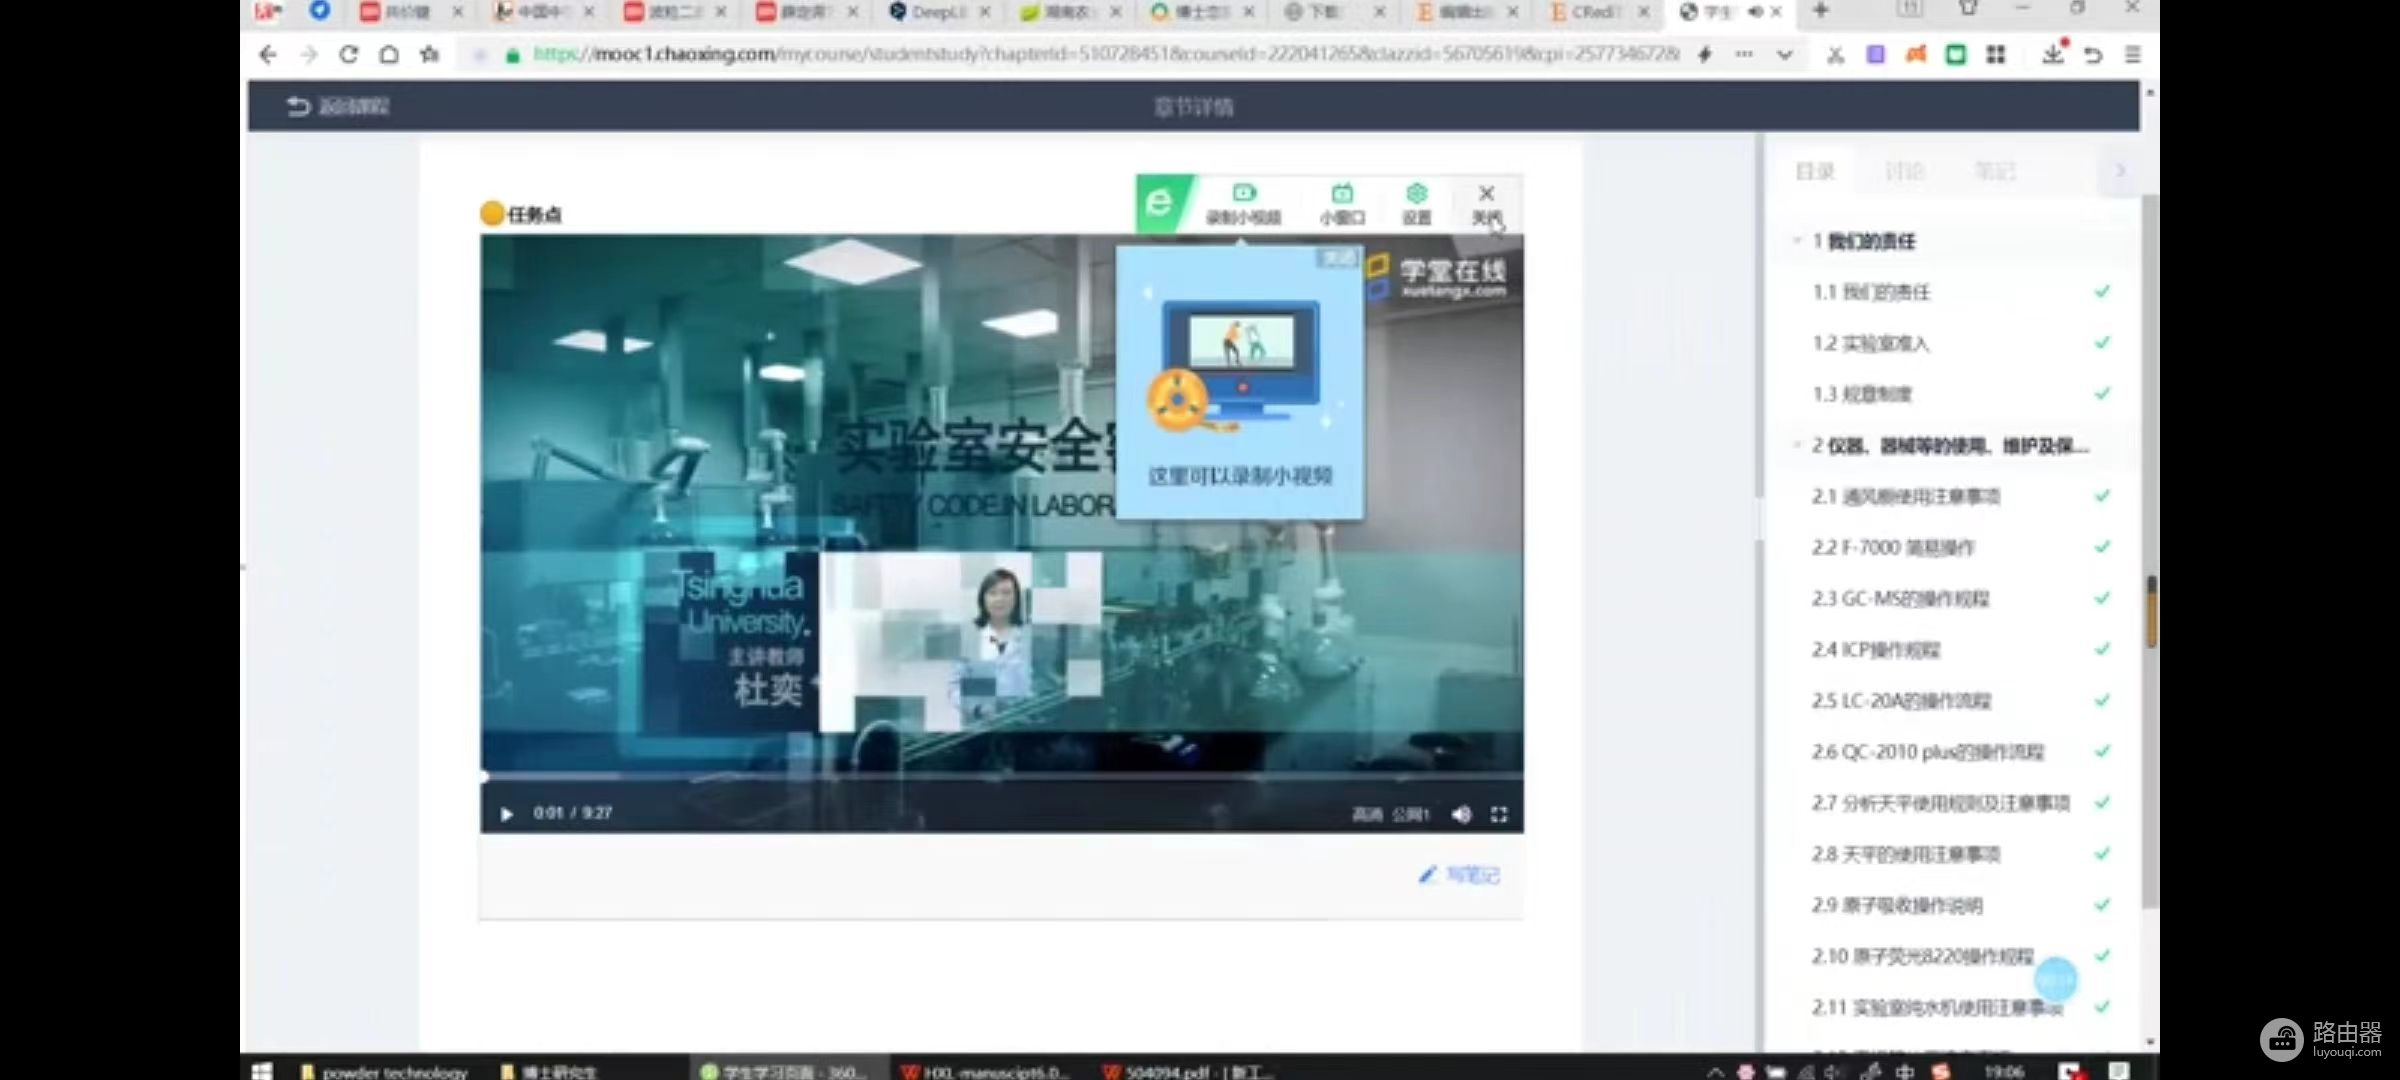Close the floating recorder toolbar via 关闭
Screen dimensions: 2400x1080
(1486, 204)
